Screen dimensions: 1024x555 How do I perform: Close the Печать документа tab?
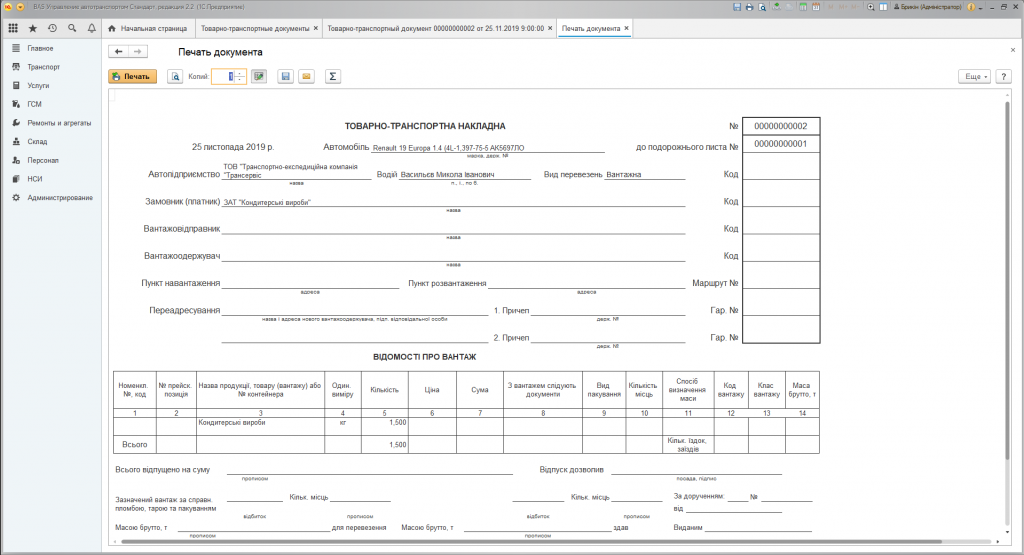coord(626,28)
